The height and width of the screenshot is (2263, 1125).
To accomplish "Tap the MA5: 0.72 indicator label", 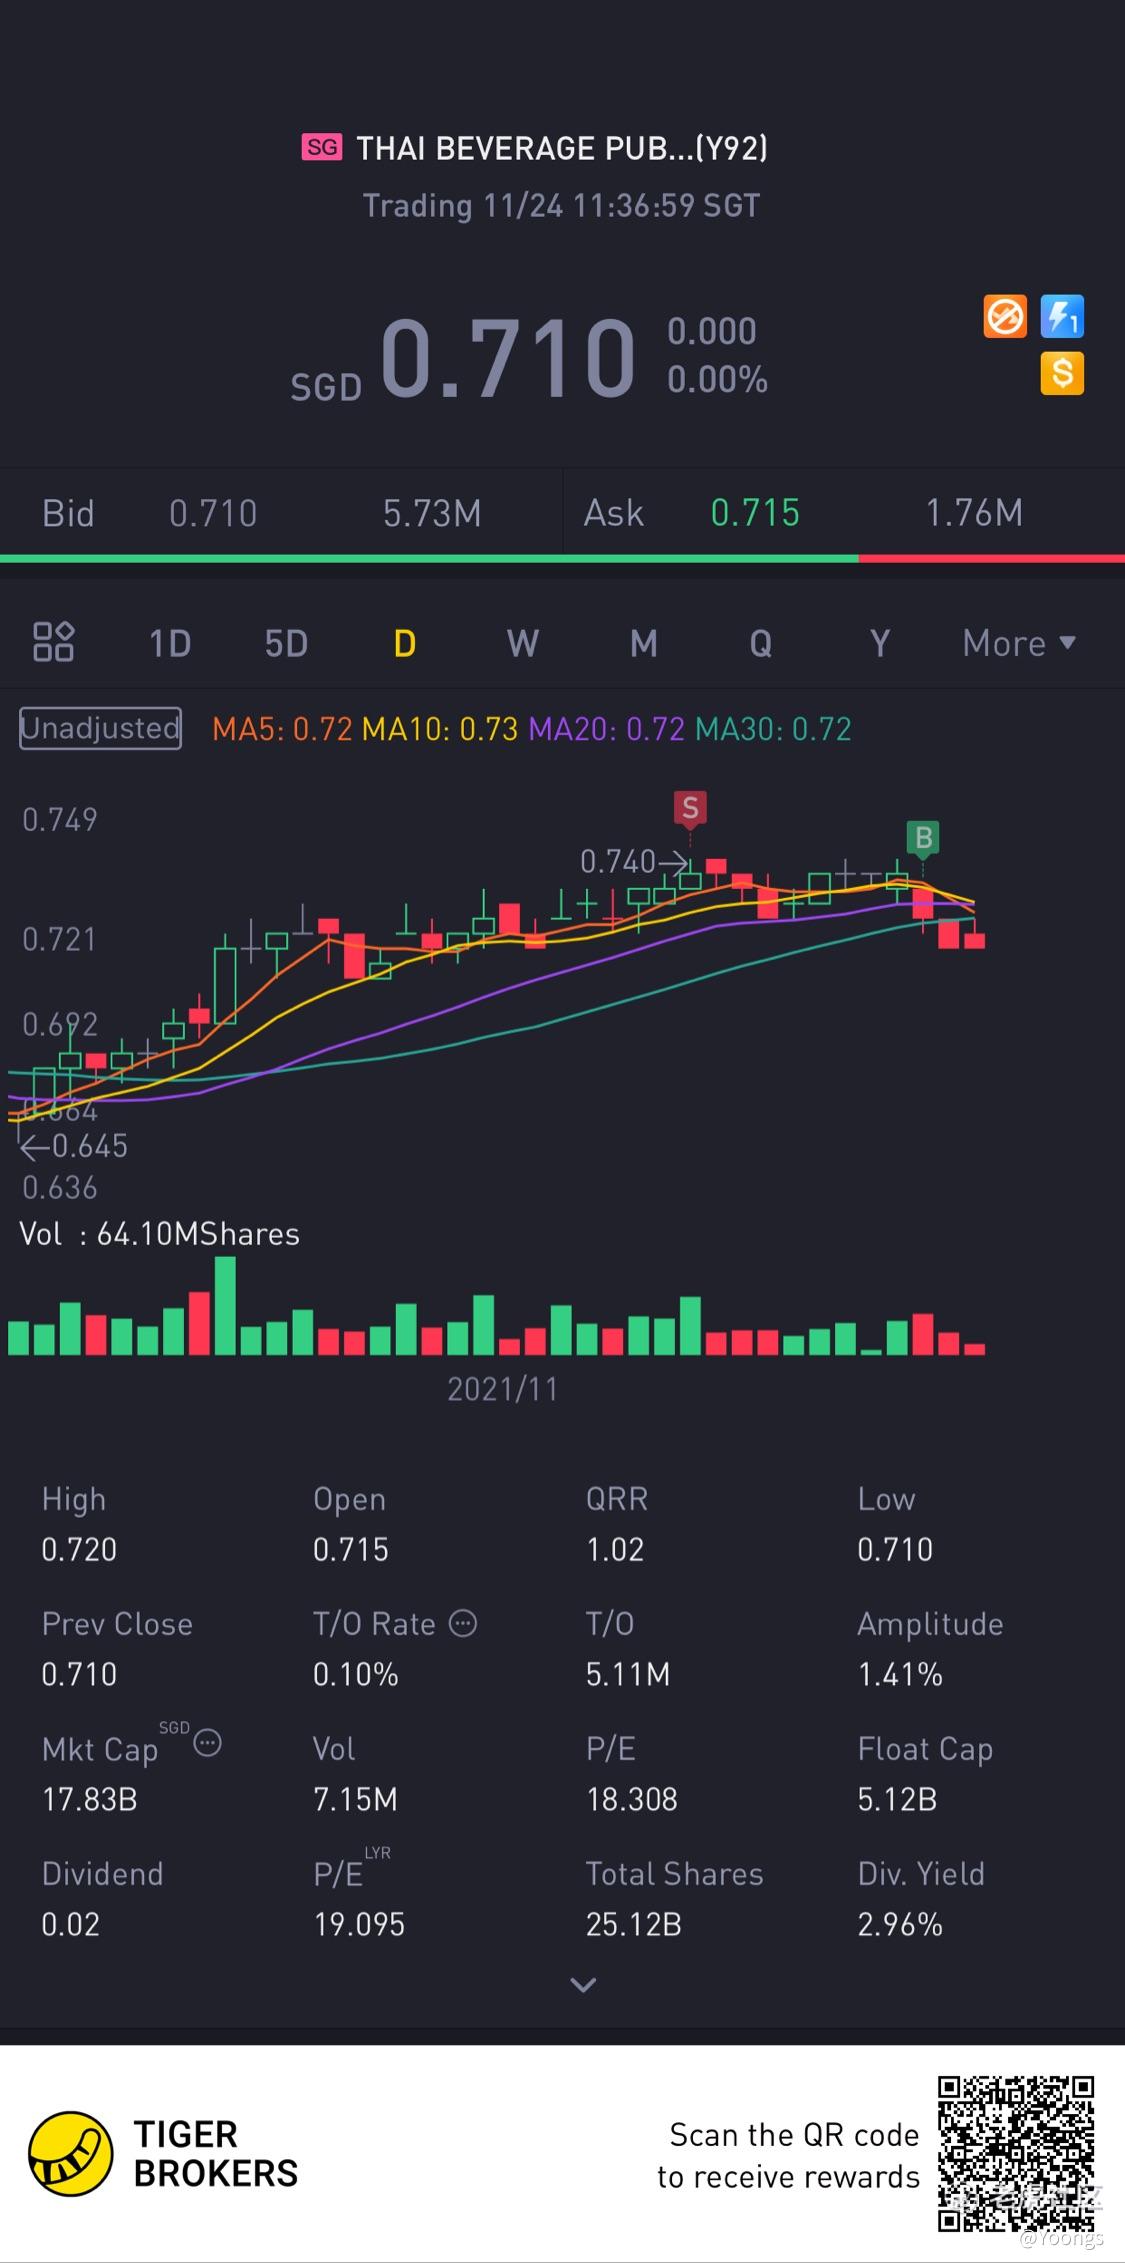I will click(282, 729).
